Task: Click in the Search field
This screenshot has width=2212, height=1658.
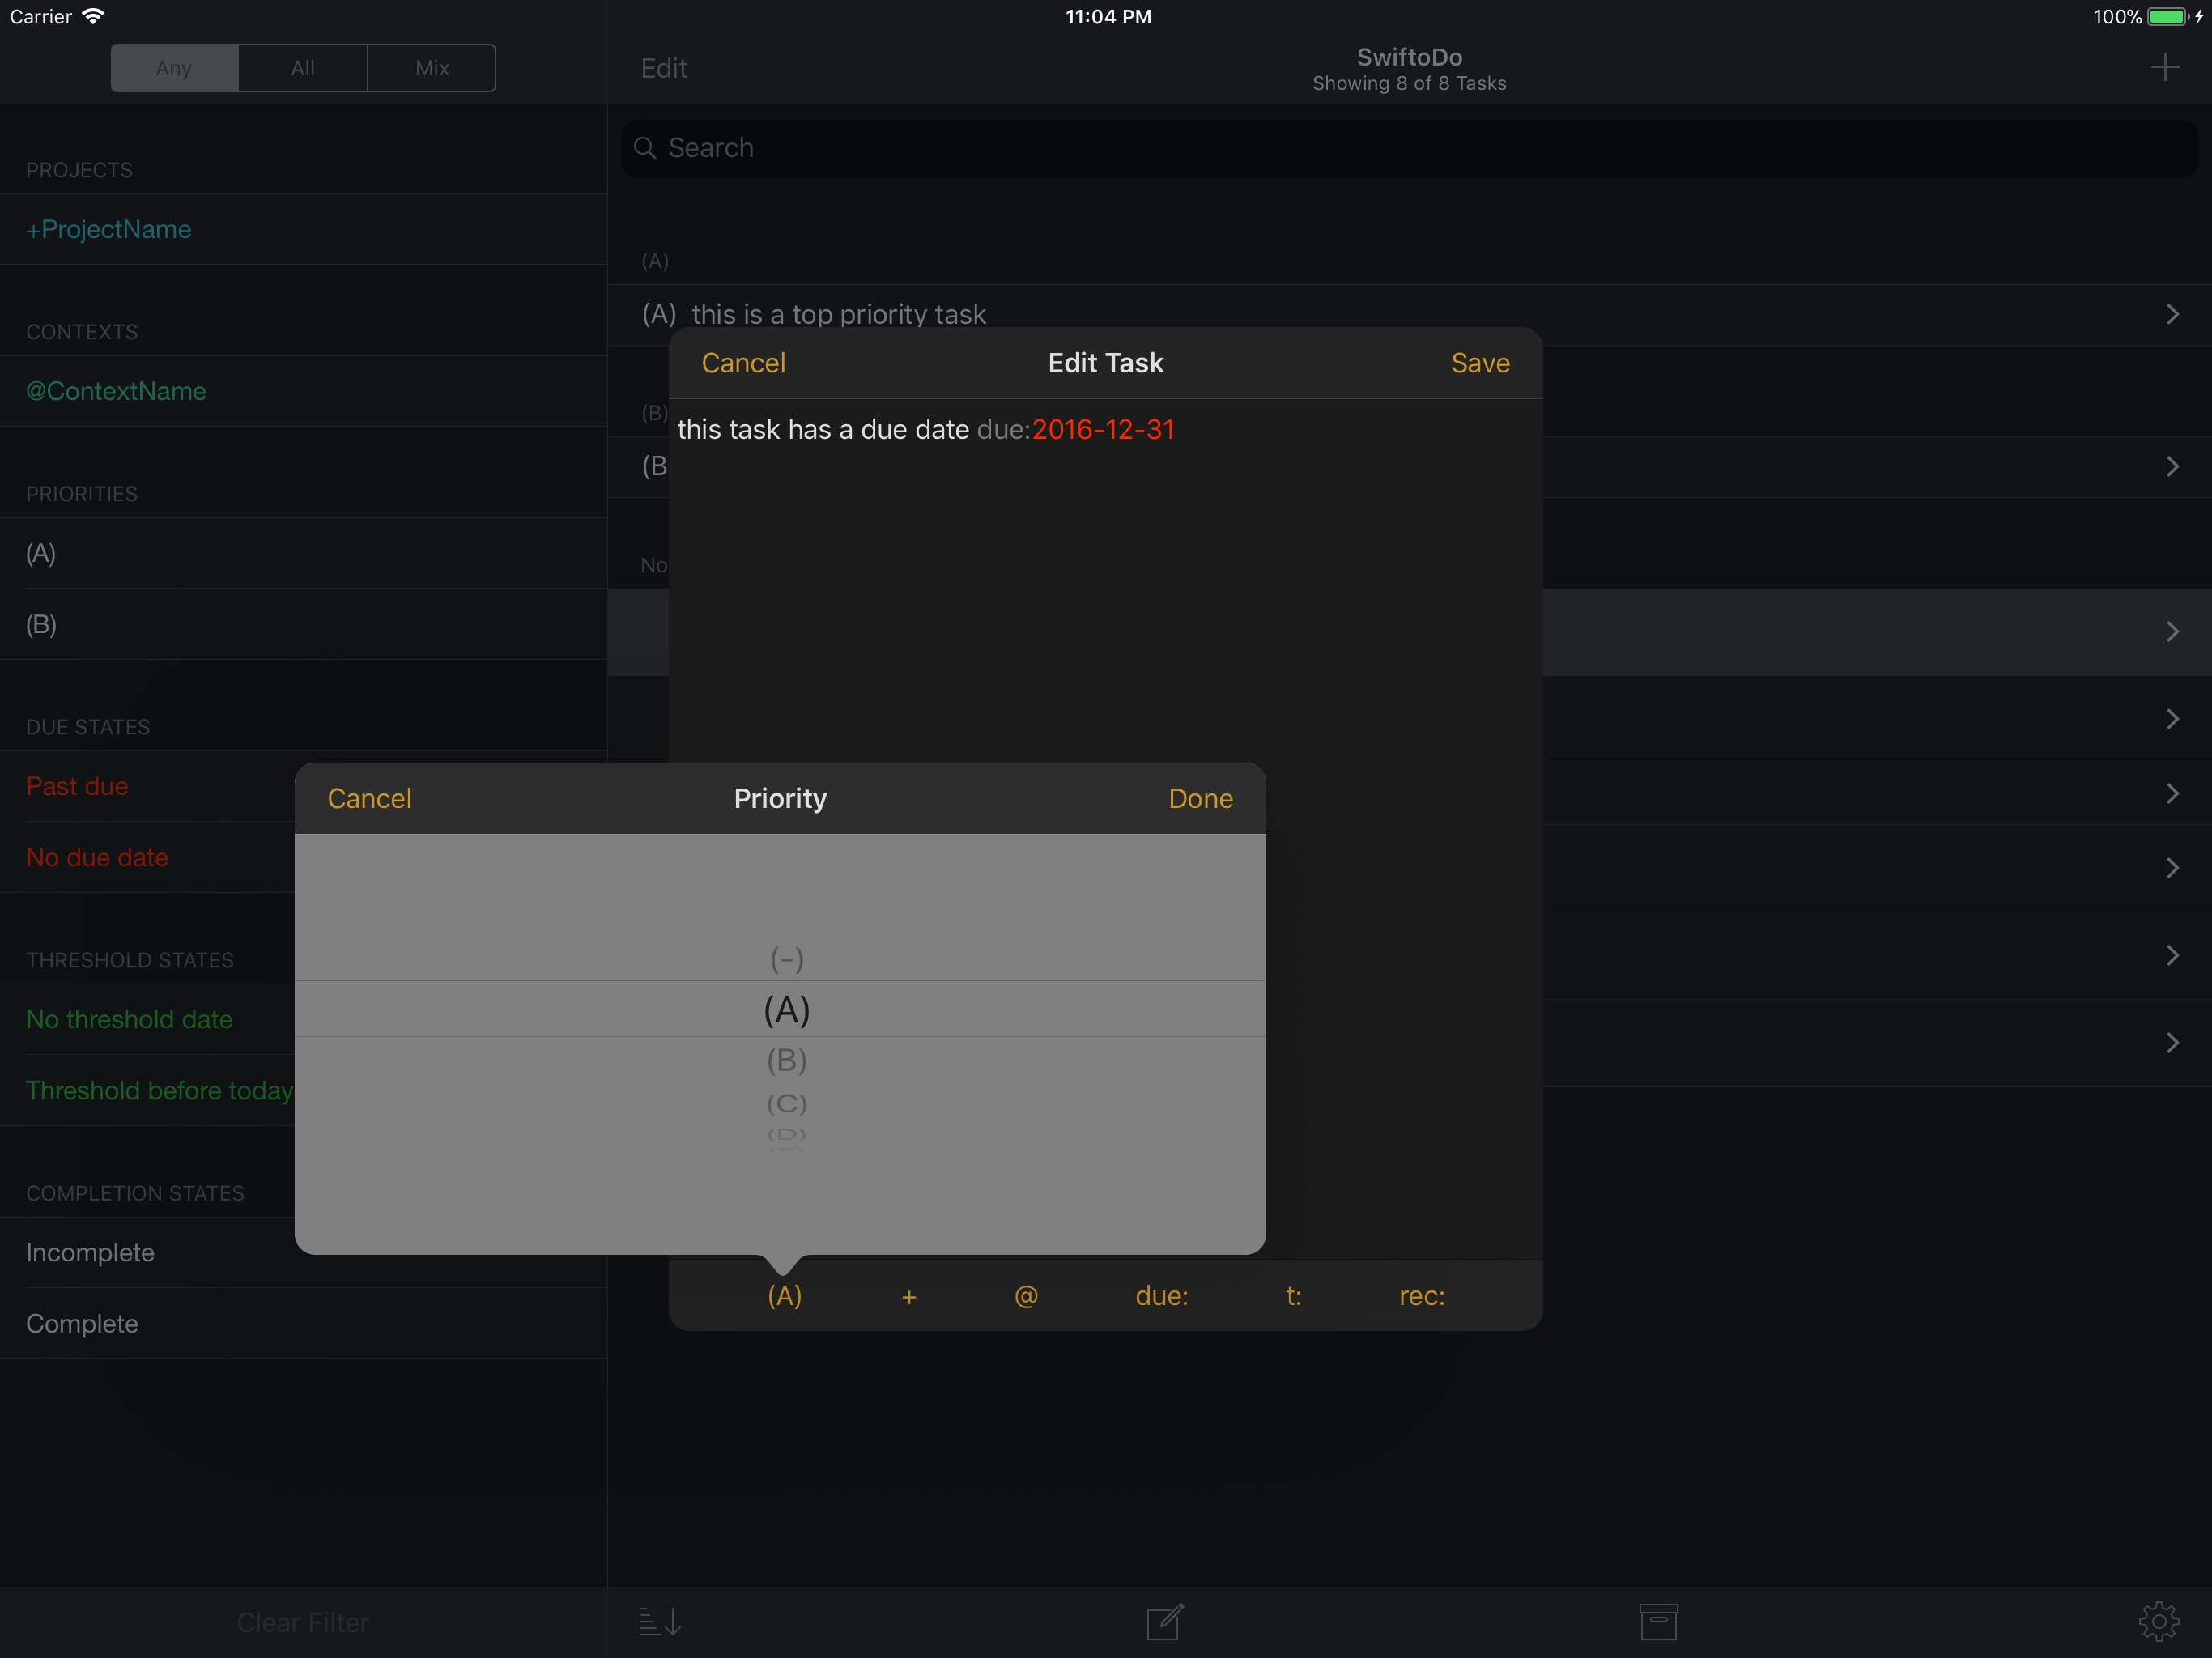Action: 1409,148
